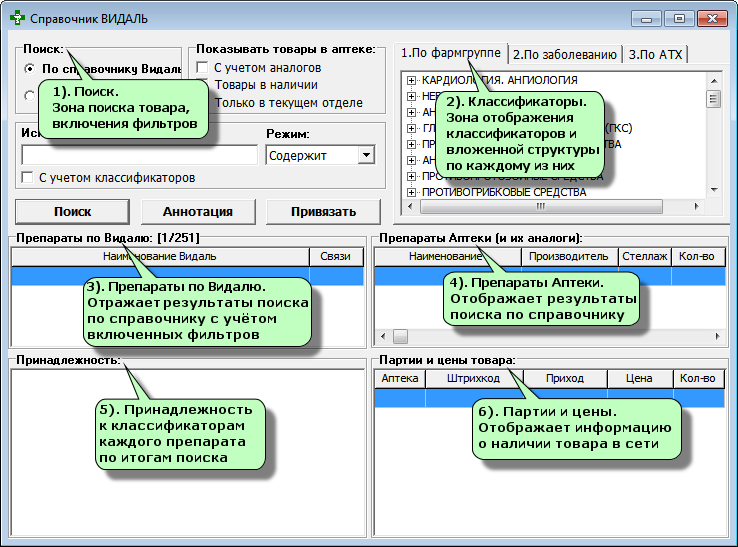The image size is (738, 547).
Task: Click the classifier tree vertical scrollbar thumb
Action: [714, 98]
